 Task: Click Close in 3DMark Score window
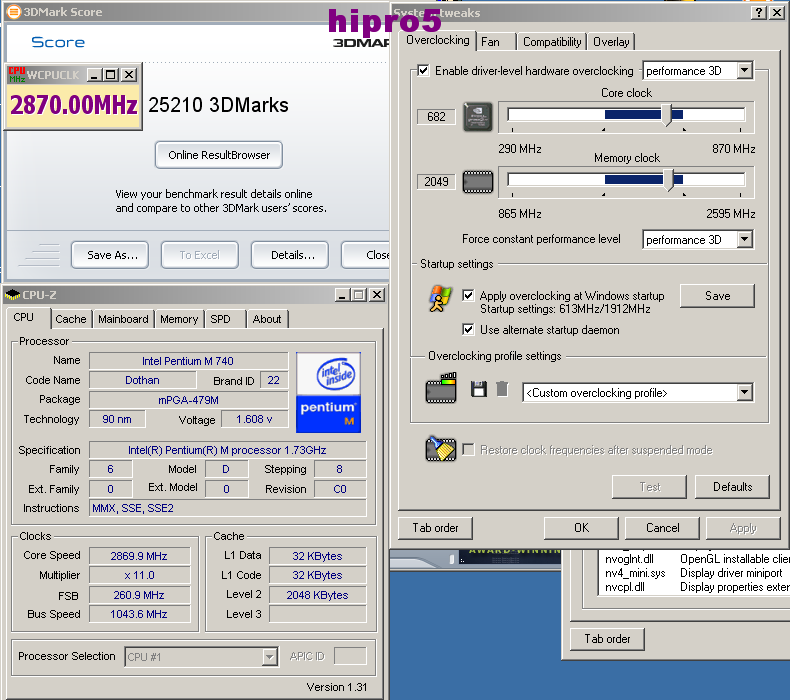[367, 255]
